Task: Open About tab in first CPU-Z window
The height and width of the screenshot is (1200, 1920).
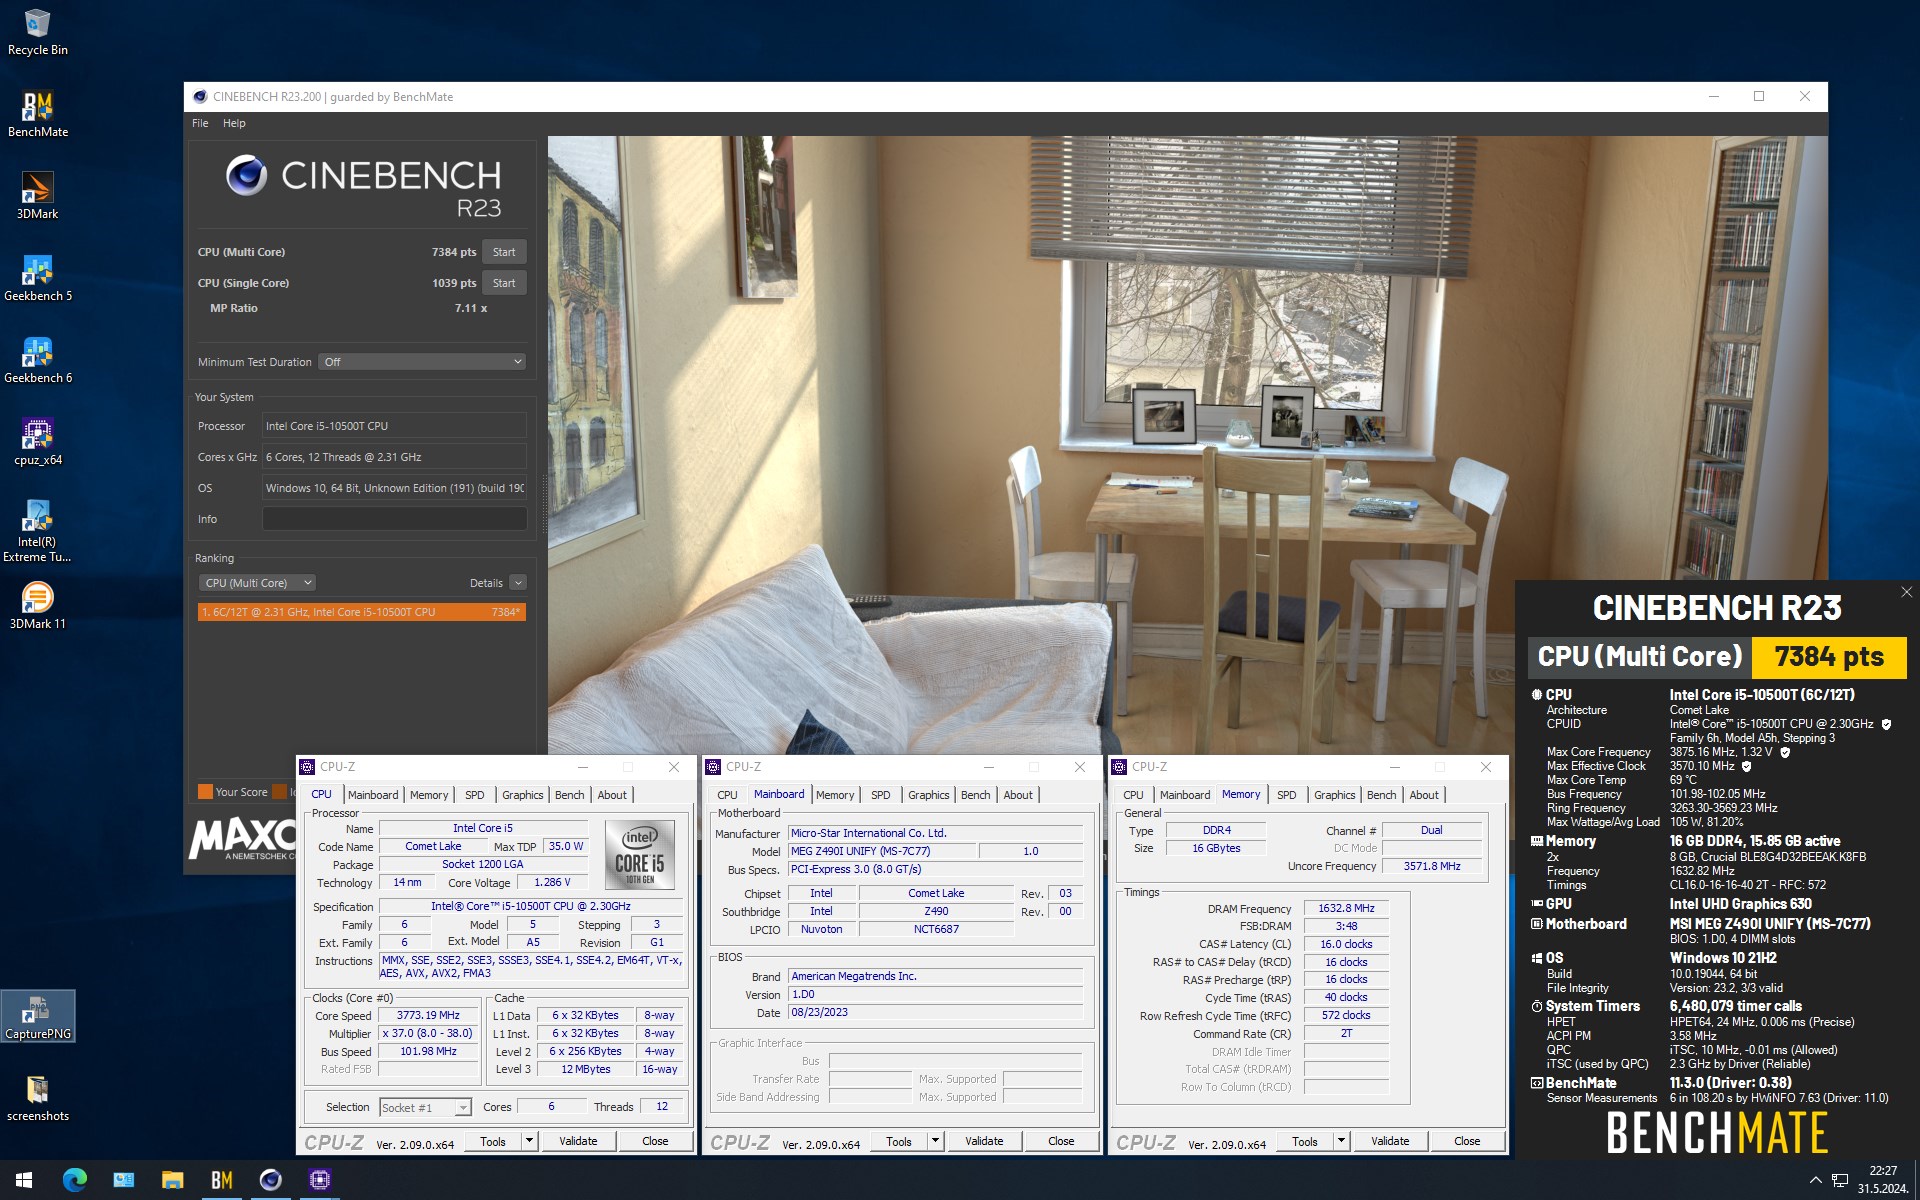Action: (x=612, y=795)
